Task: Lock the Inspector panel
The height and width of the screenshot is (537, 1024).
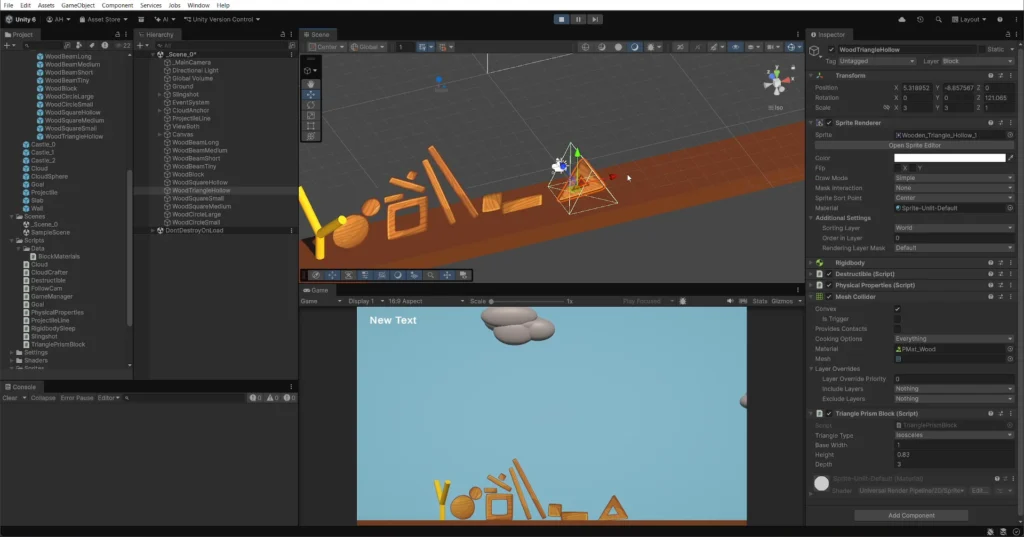Action: click(x=1008, y=35)
